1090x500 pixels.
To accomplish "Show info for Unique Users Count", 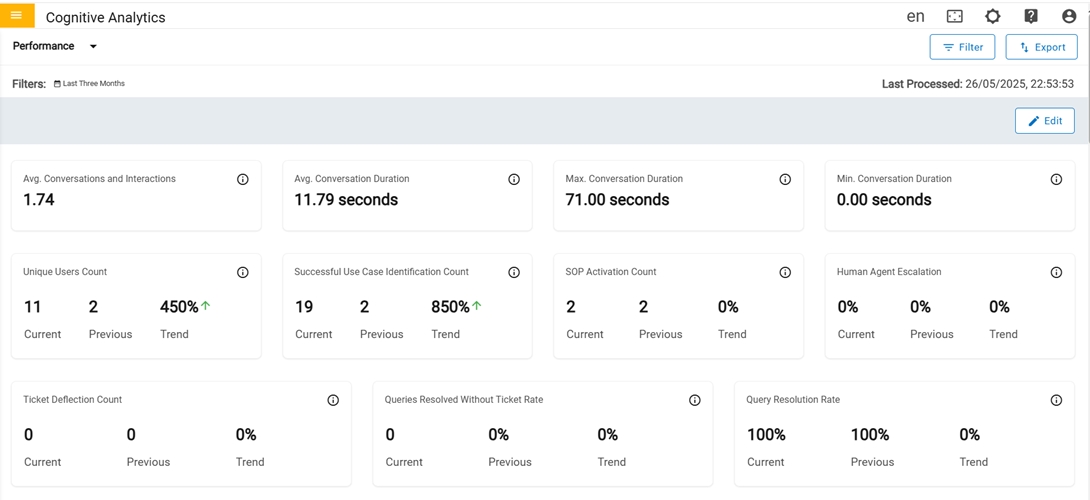I will 243,272.
